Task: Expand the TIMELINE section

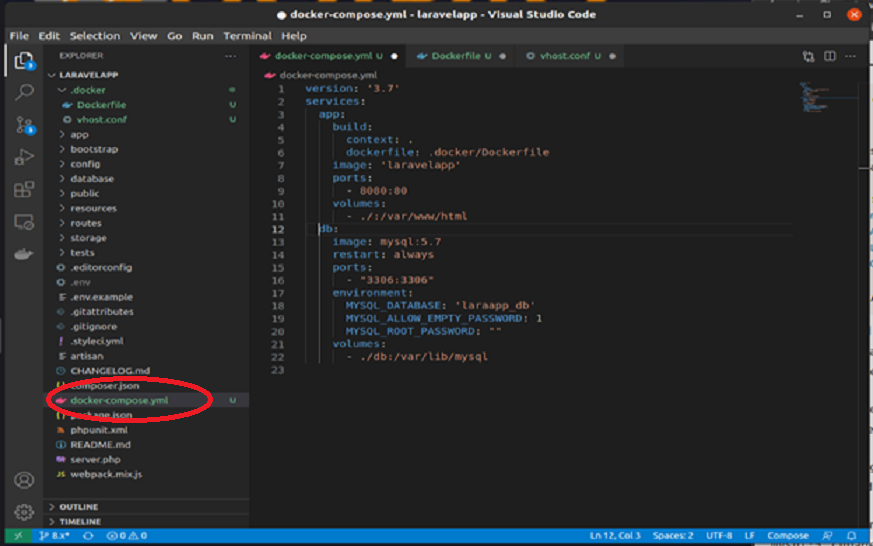Action: click(146, 522)
